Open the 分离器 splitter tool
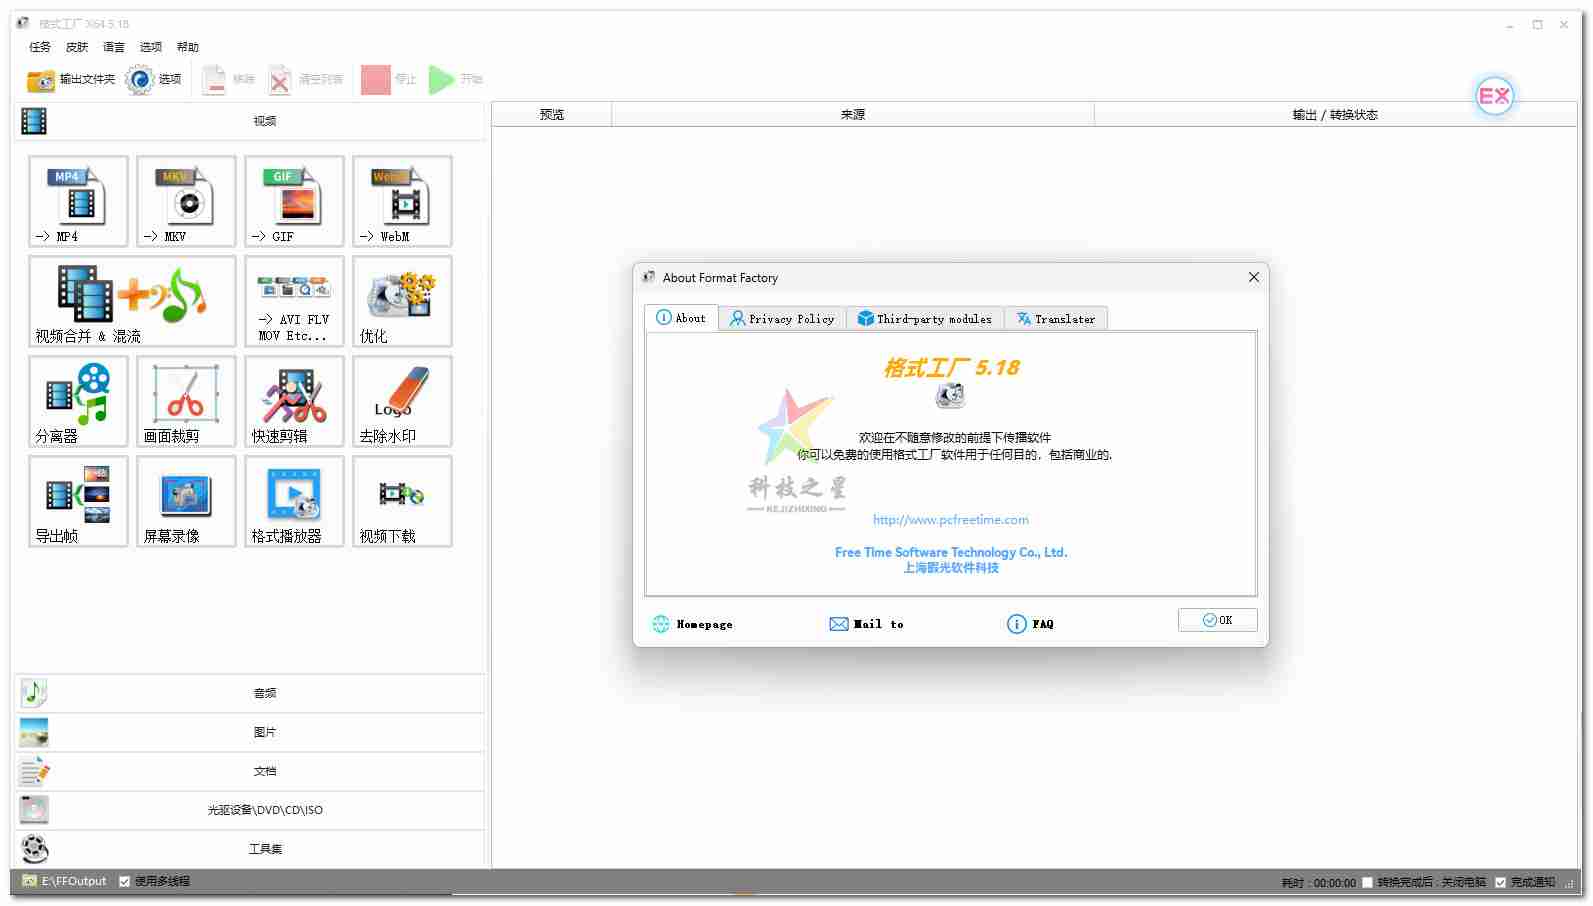The width and height of the screenshot is (1593, 906). [78, 401]
